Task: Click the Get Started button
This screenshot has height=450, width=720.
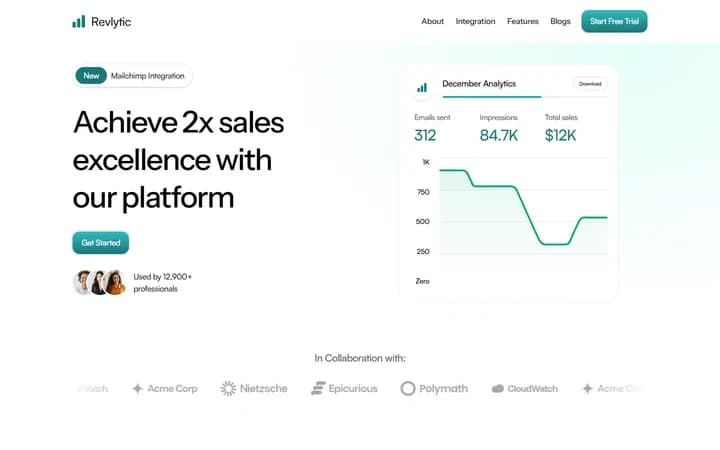Action: 101,242
